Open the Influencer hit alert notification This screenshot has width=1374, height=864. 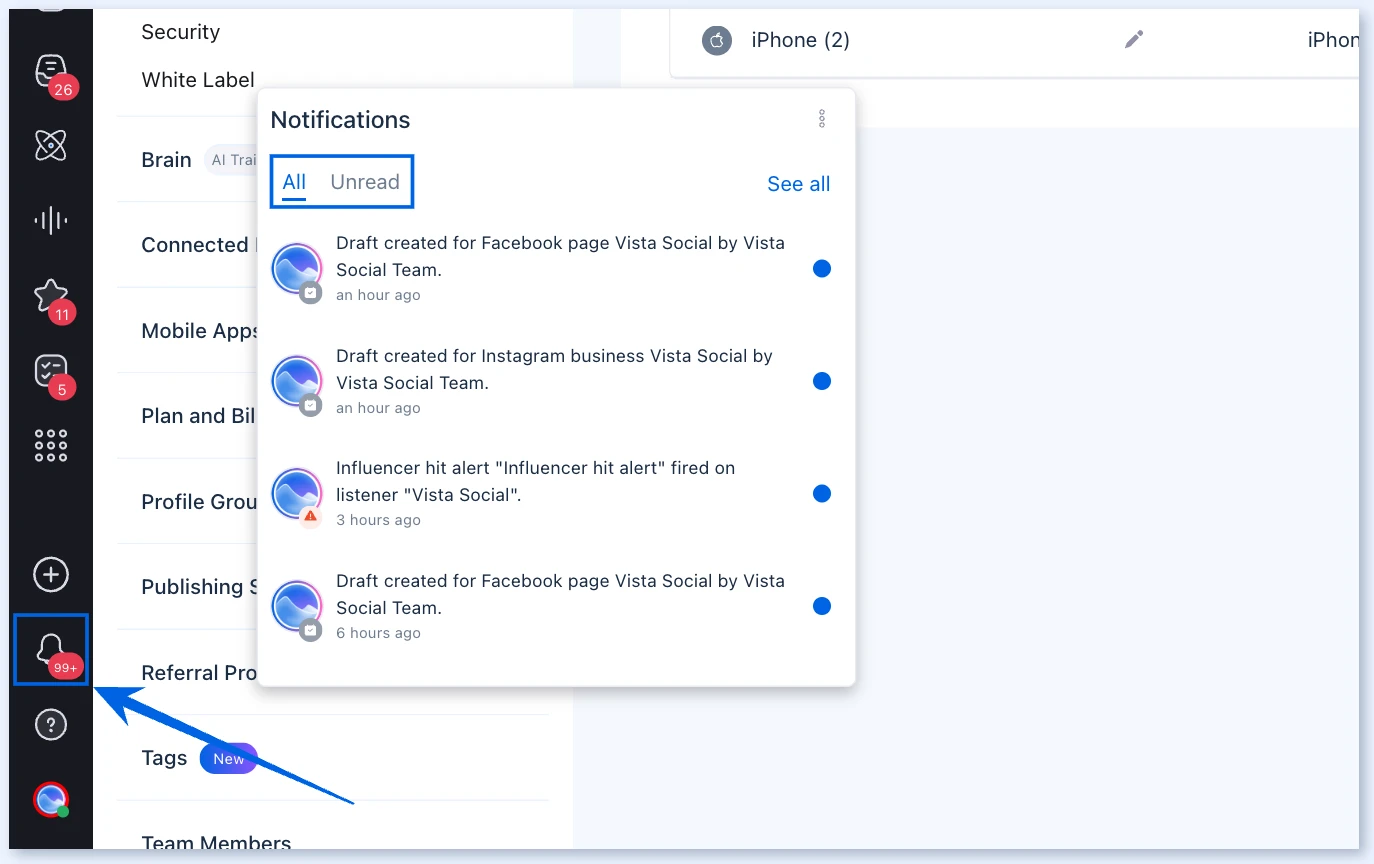pyautogui.click(x=556, y=493)
